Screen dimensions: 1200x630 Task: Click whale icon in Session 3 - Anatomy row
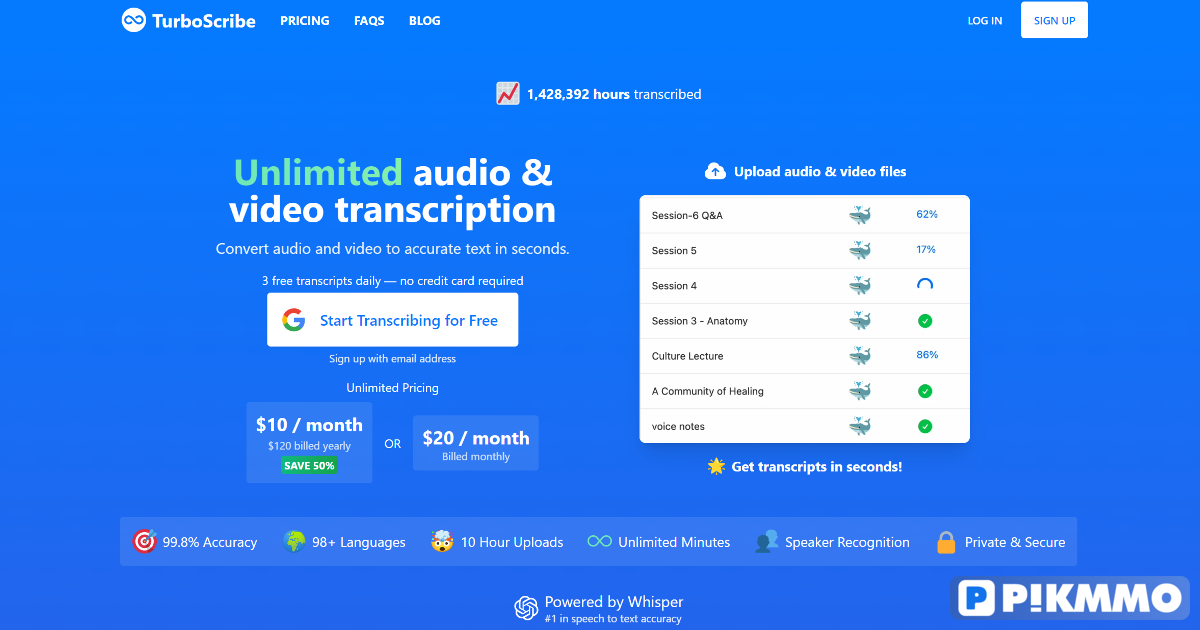(x=860, y=321)
